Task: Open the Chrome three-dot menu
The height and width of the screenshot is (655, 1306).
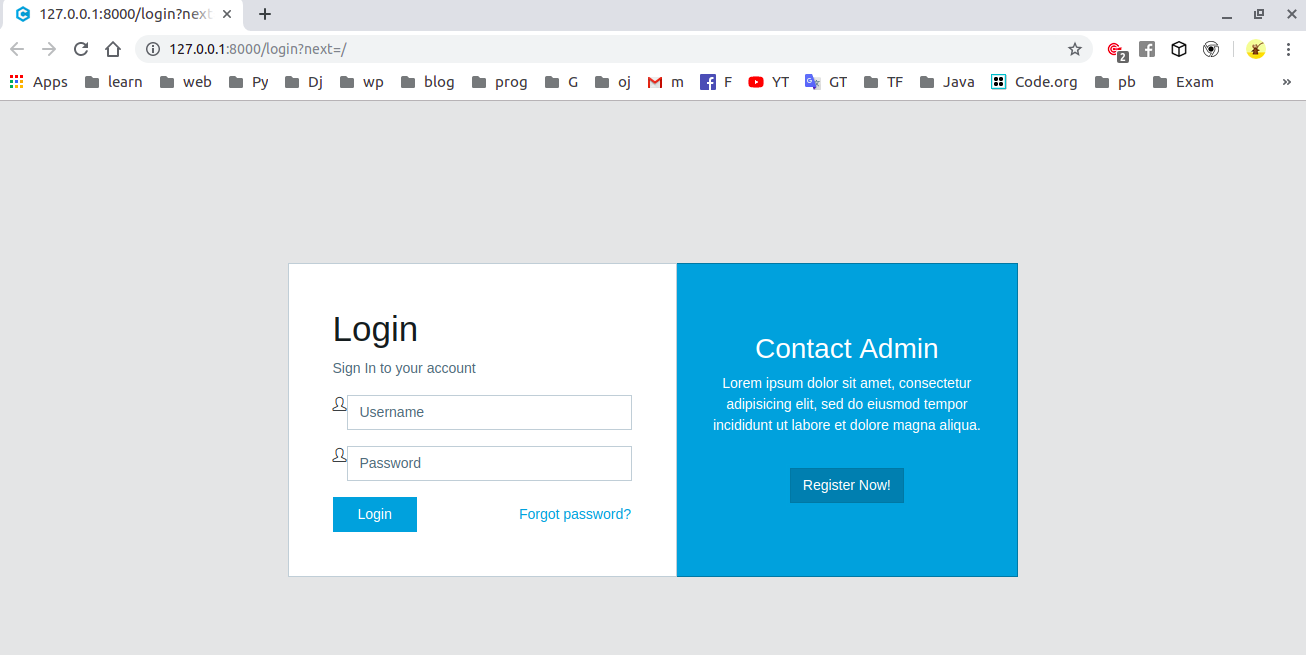Action: click(1288, 49)
